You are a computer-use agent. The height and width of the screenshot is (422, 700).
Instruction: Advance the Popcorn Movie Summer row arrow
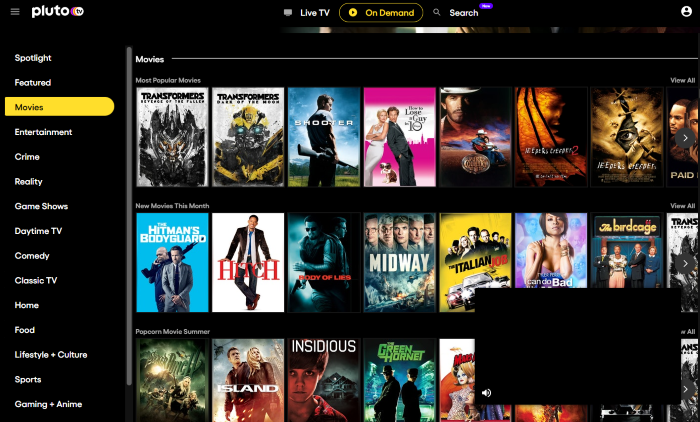687,389
